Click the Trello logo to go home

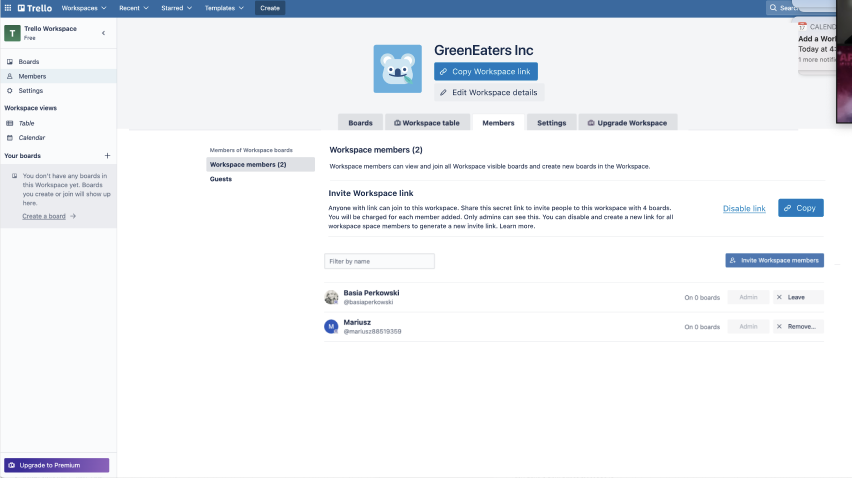click(x=35, y=8)
